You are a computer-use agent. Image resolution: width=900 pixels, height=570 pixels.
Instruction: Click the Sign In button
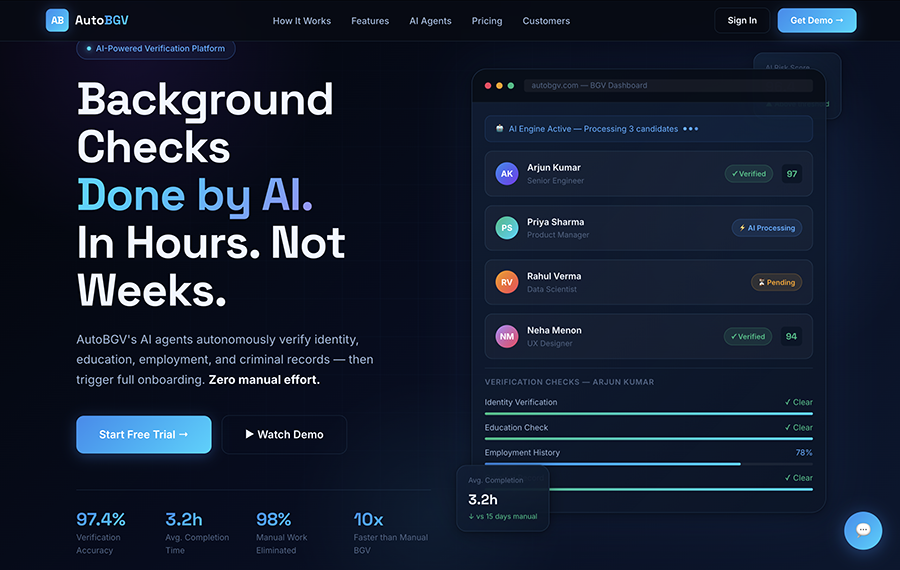click(x=742, y=20)
